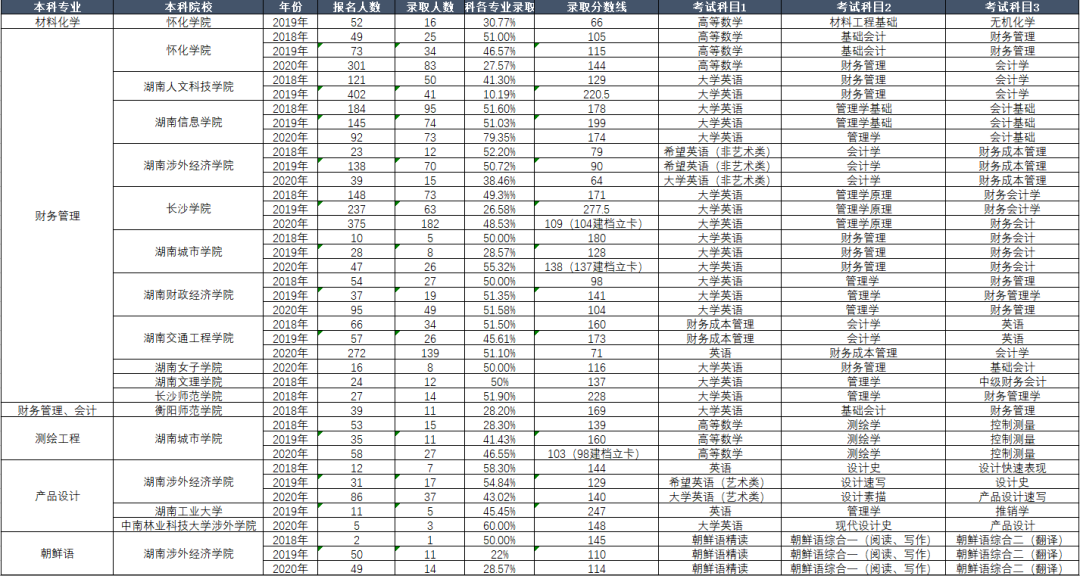Select the 测绘工程 major cell
Screen dimensions: 1080x576
[57, 438]
